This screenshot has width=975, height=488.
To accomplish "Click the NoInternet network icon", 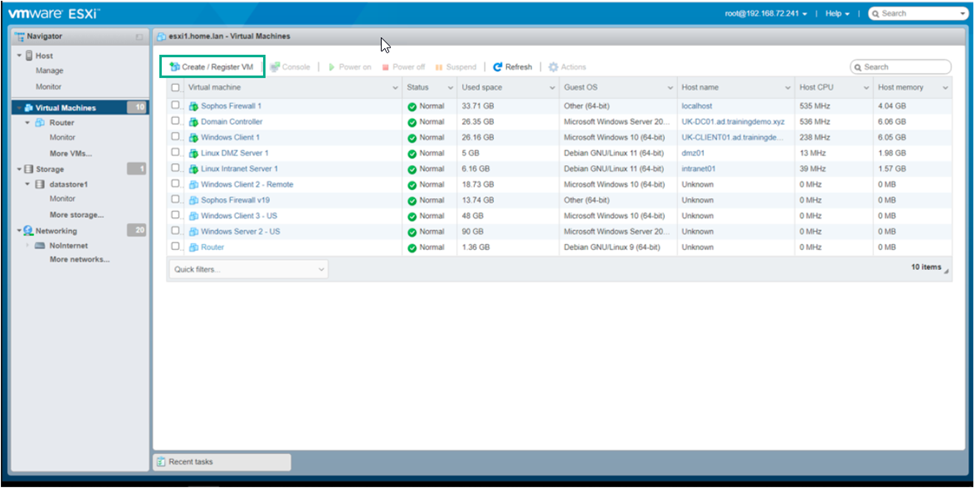I will [x=40, y=246].
